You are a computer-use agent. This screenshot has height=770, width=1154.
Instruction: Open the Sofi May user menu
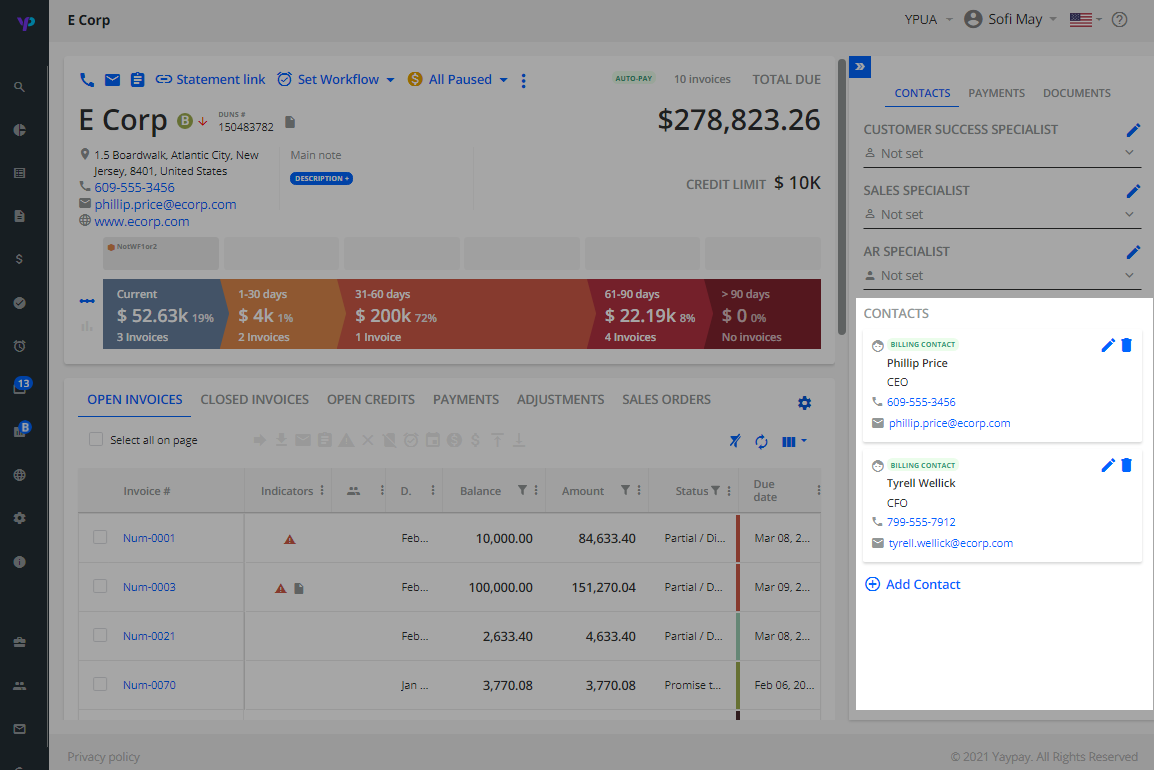point(1010,19)
